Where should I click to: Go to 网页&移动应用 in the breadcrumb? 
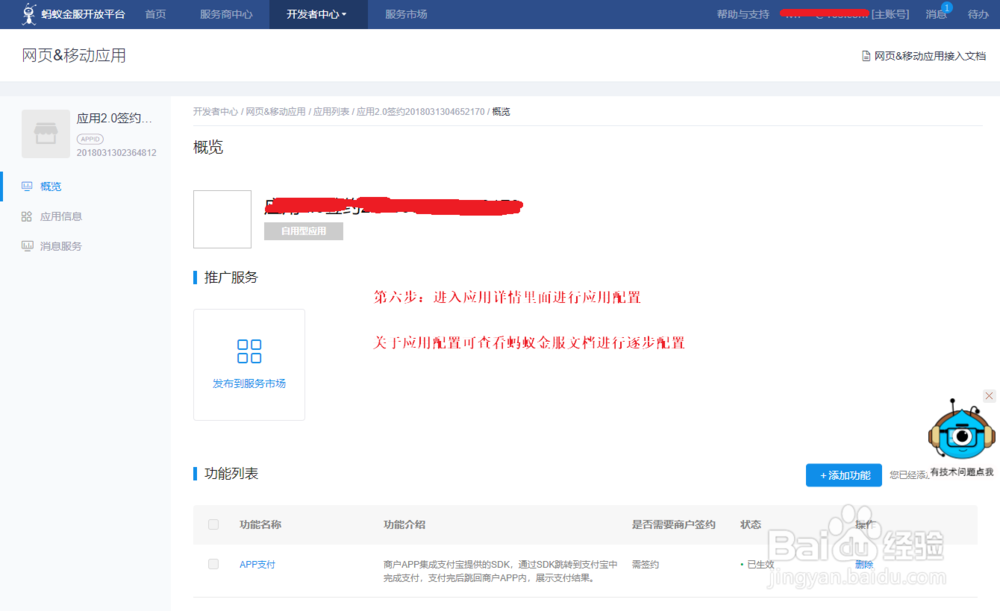[x=276, y=112]
